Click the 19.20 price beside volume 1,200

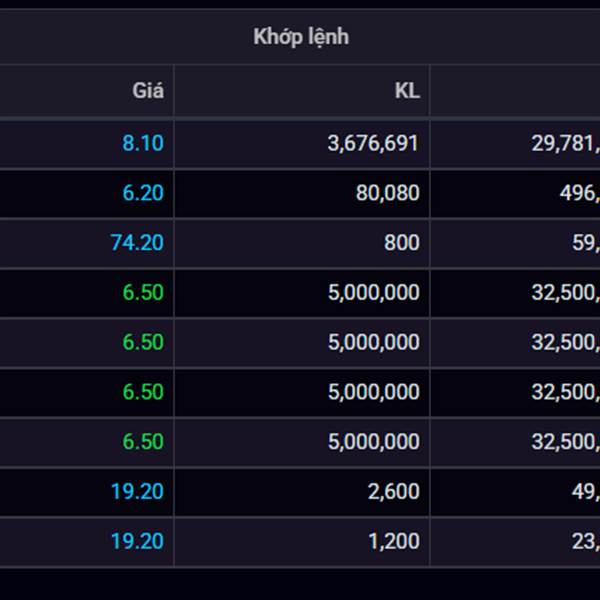pos(137,542)
